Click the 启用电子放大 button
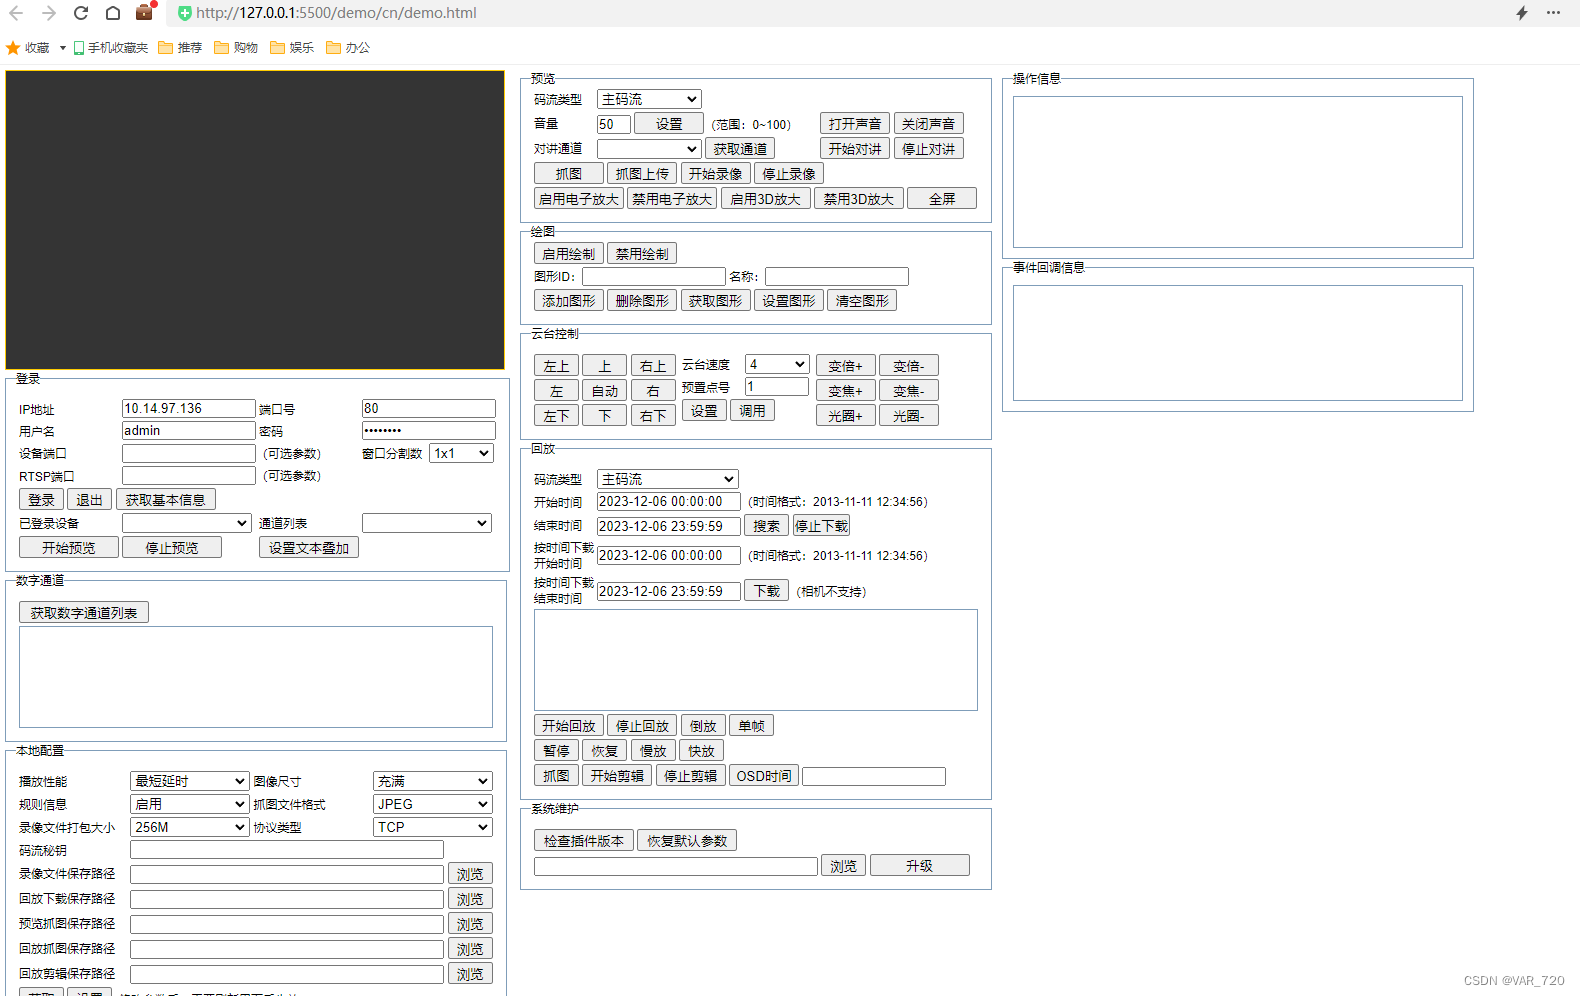This screenshot has height=996, width=1580. coord(579,198)
